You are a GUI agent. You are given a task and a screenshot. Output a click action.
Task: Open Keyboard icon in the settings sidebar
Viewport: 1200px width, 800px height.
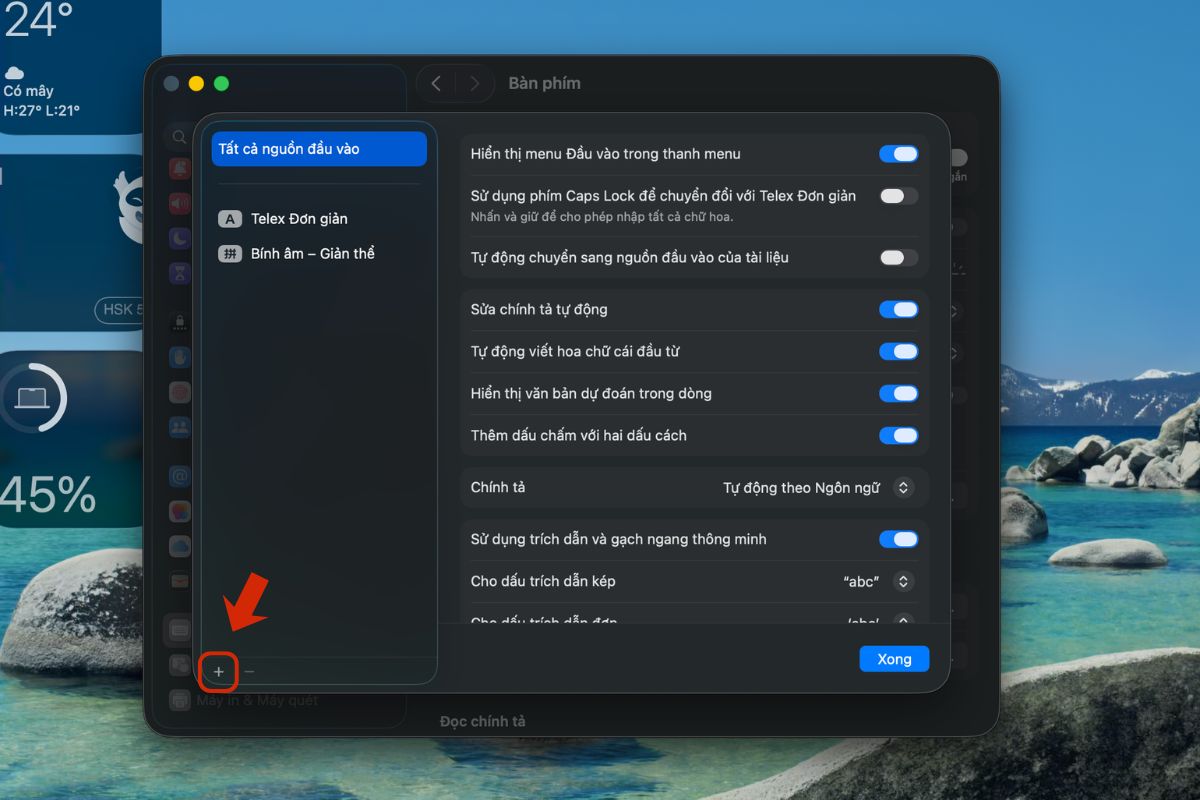click(x=180, y=631)
